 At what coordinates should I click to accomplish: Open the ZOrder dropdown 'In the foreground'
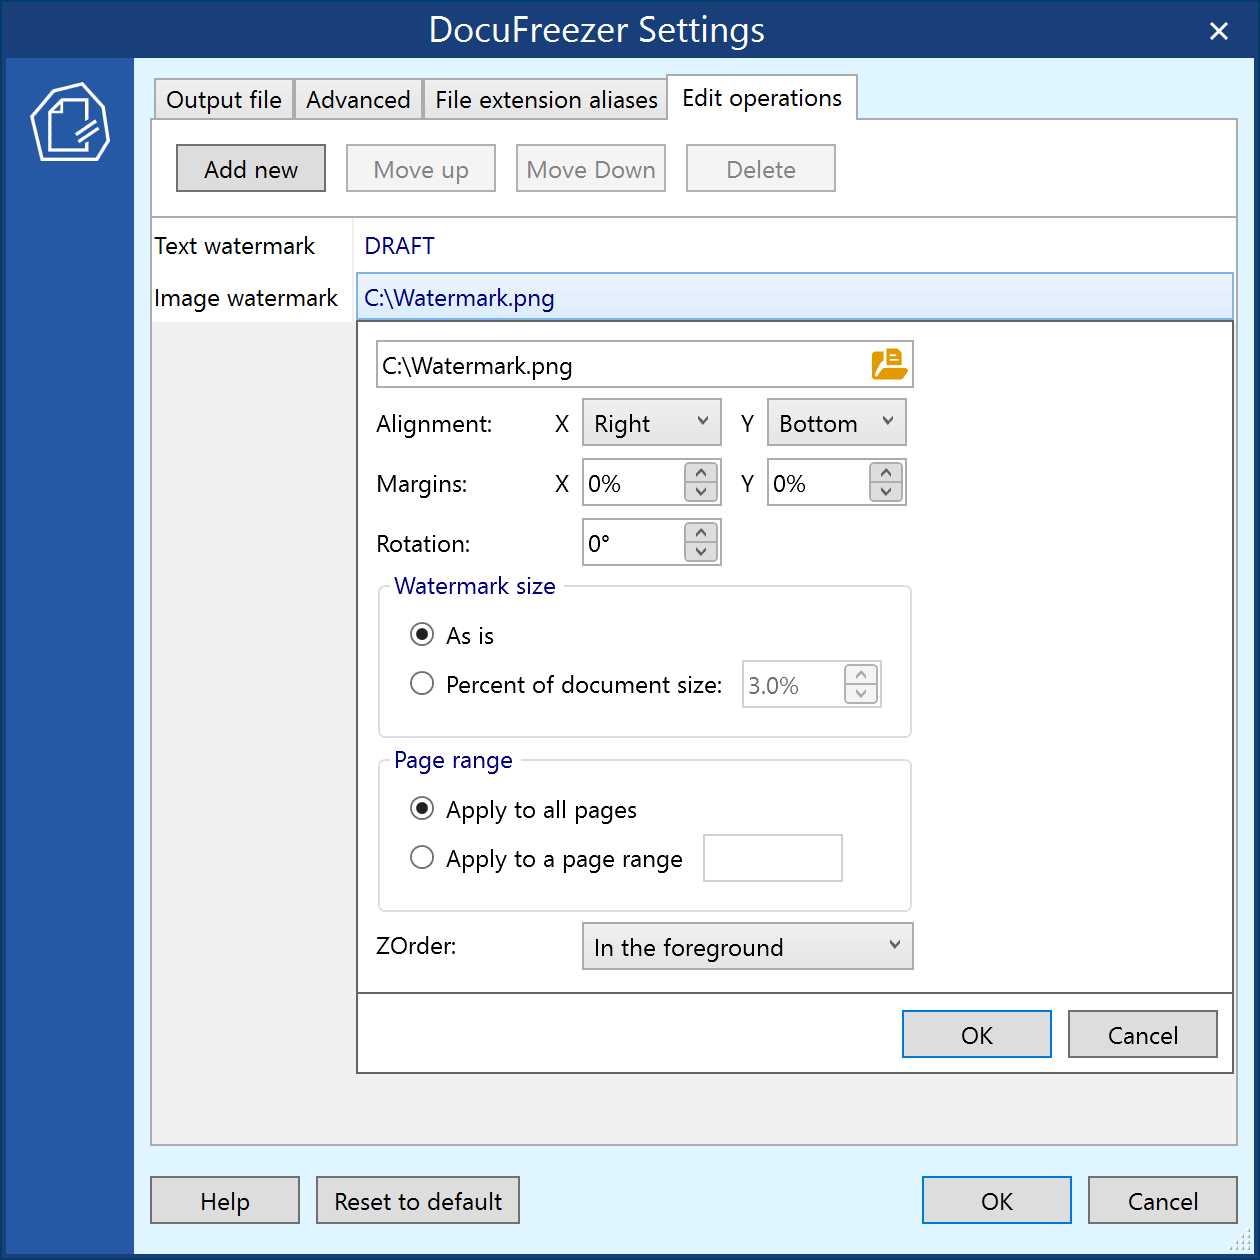pyautogui.click(x=748, y=947)
